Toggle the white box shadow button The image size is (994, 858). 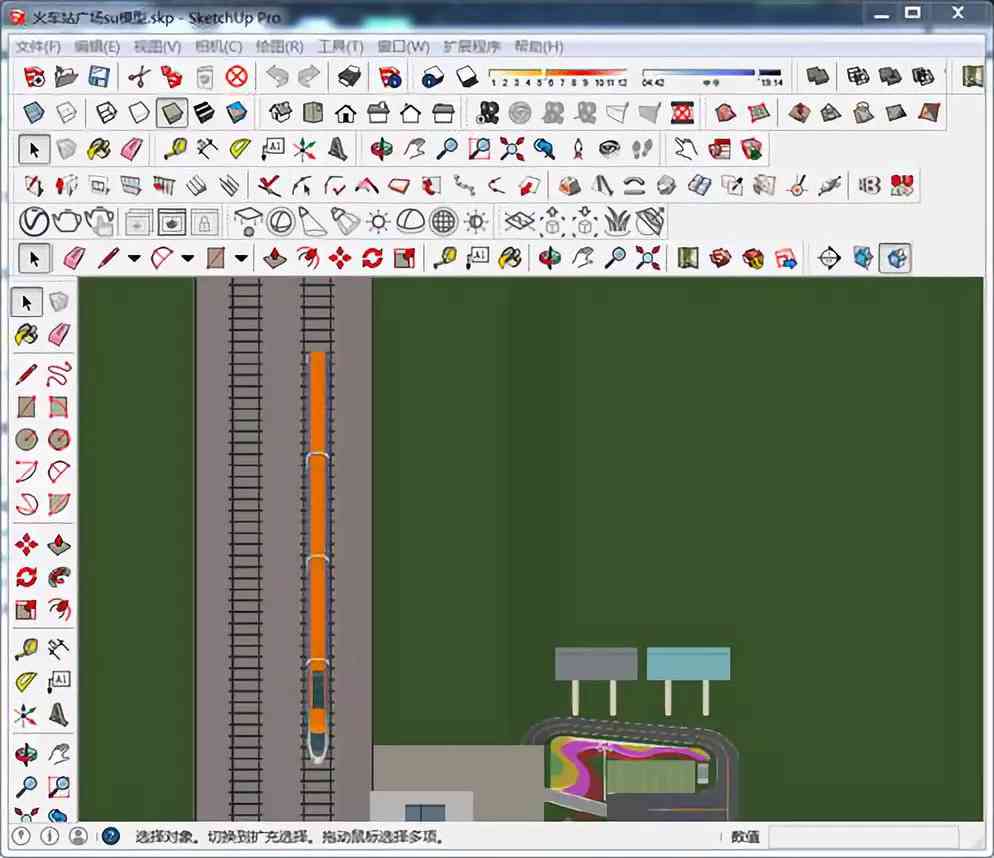[x=466, y=77]
